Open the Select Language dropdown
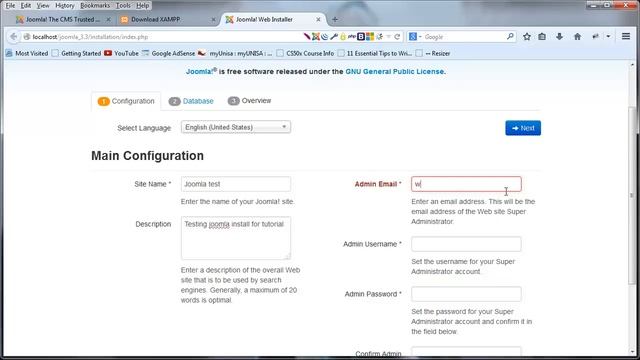Image resolution: width=640 pixels, height=360 pixels. tap(236, 127)
